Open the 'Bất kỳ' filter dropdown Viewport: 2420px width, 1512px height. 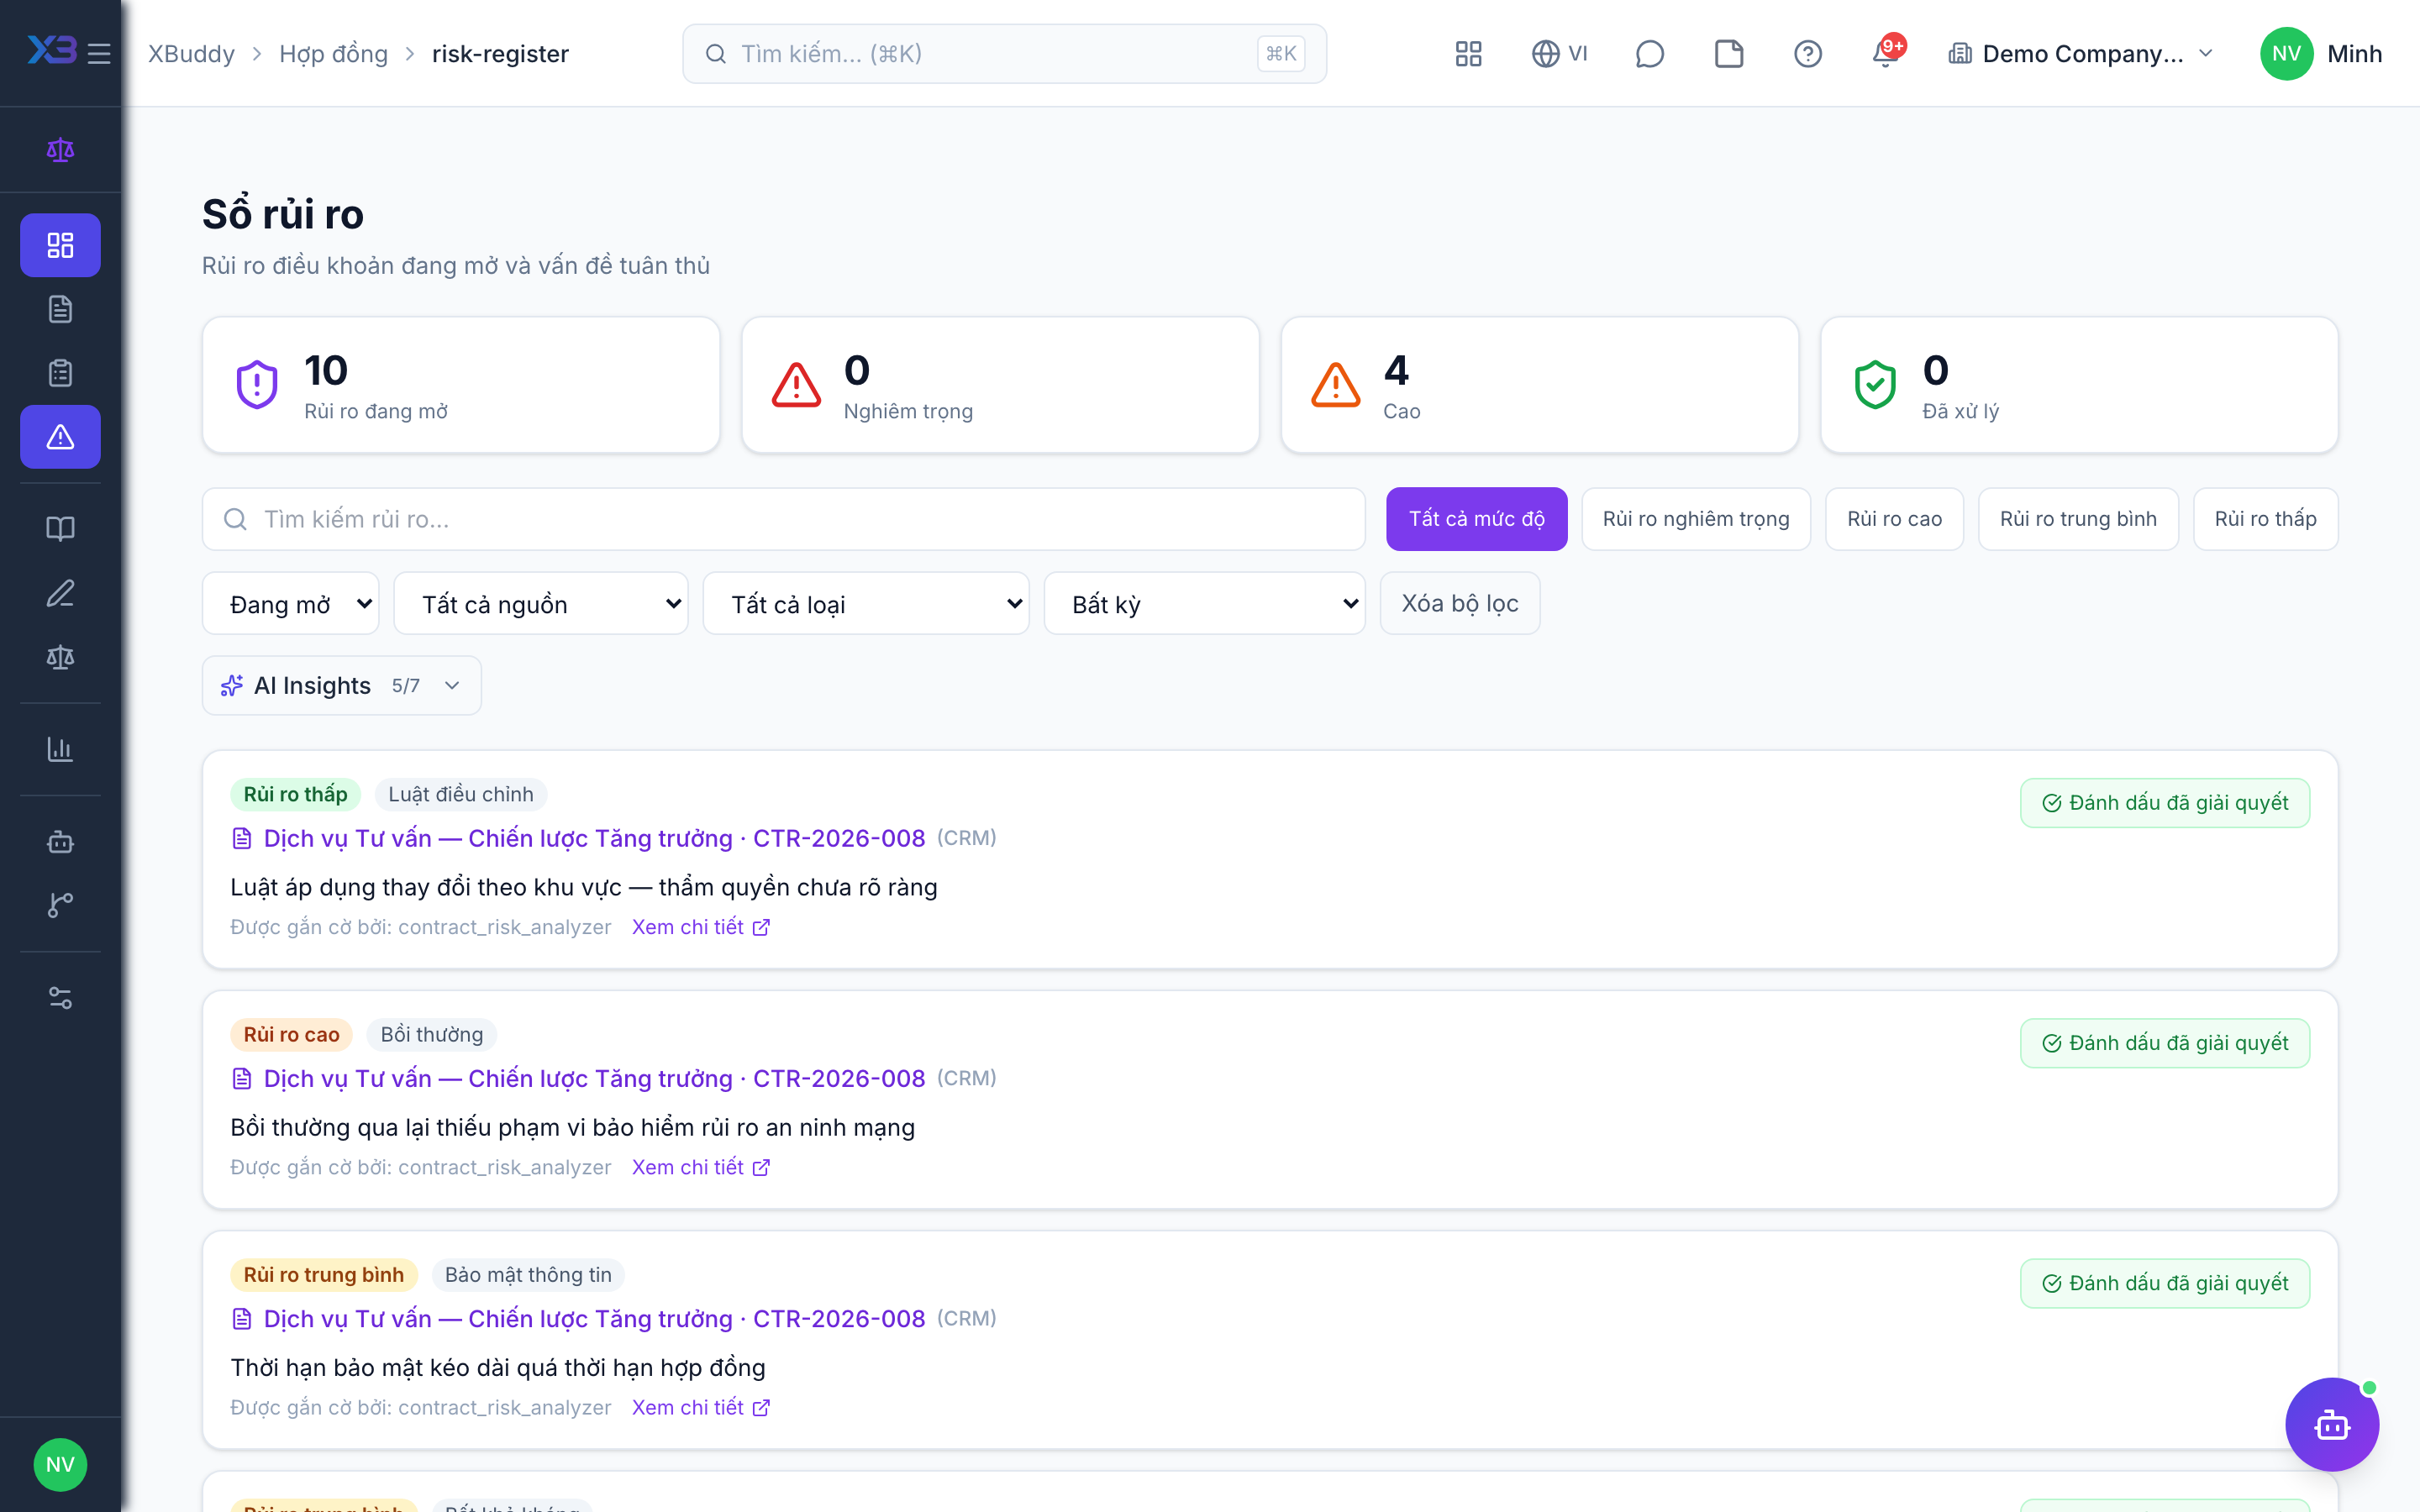(1205, 604)
